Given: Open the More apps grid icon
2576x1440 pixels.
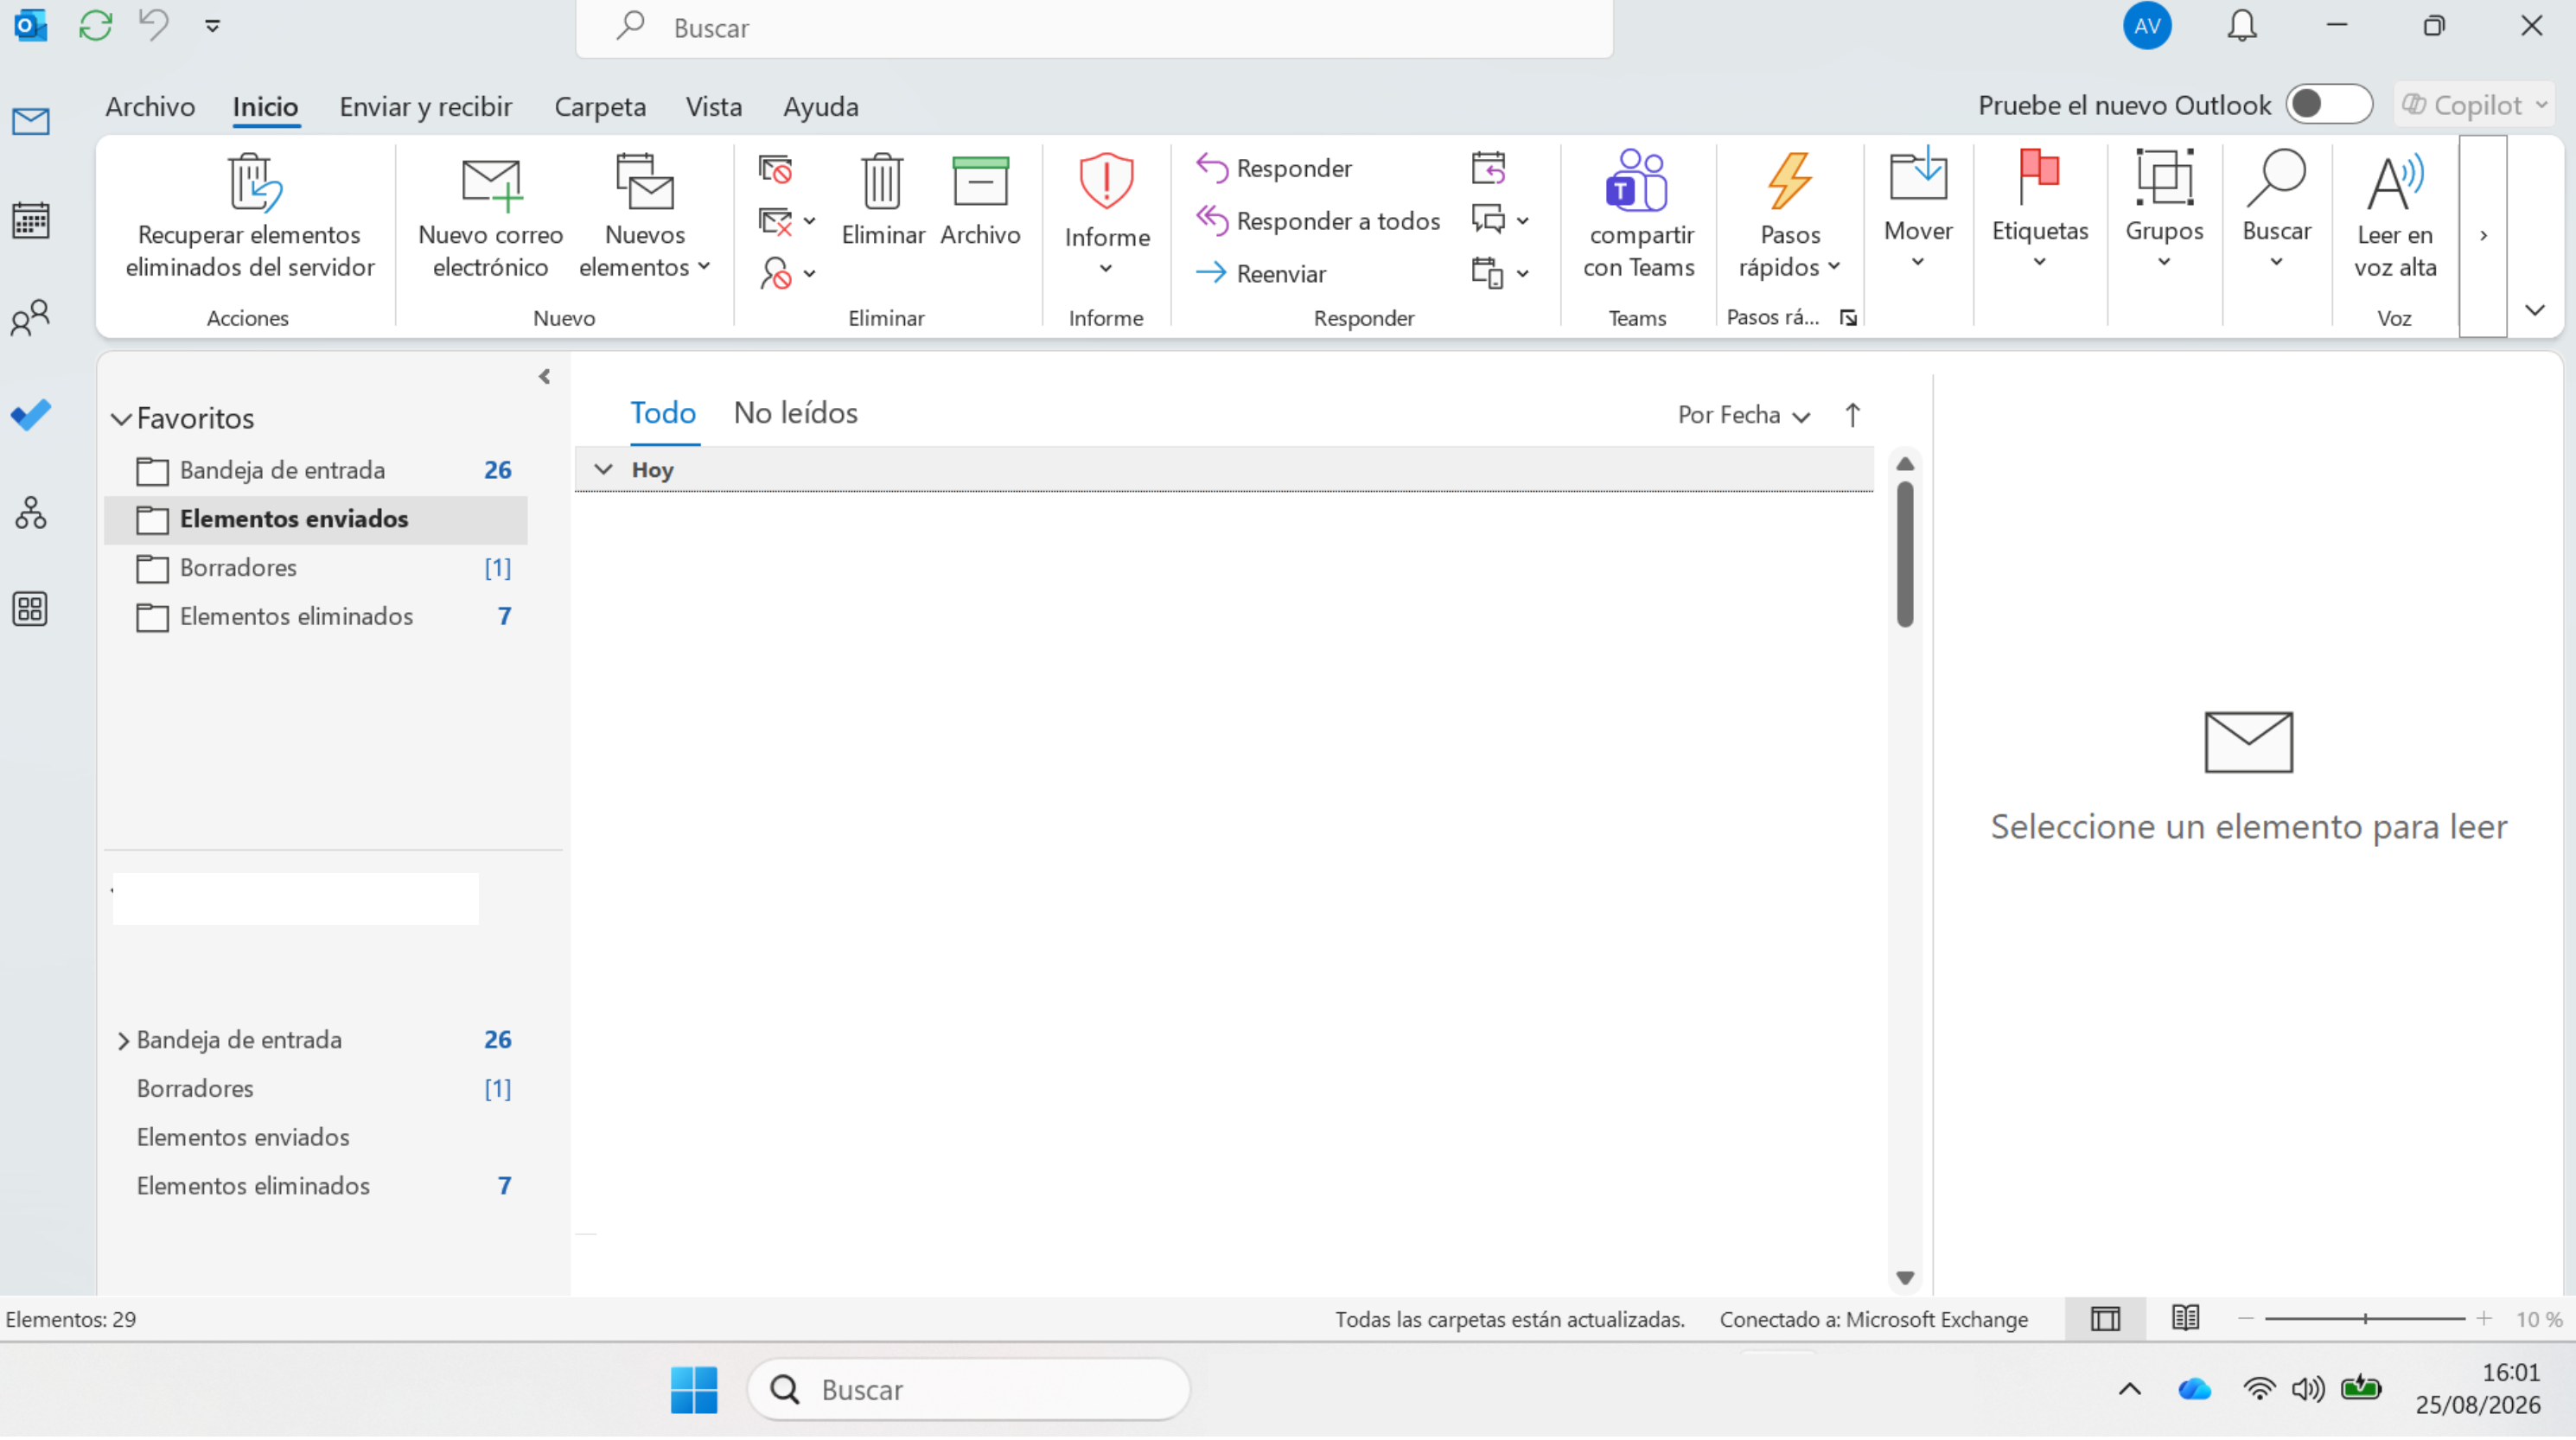Looking at the screenshot, I should click(30, 609).
